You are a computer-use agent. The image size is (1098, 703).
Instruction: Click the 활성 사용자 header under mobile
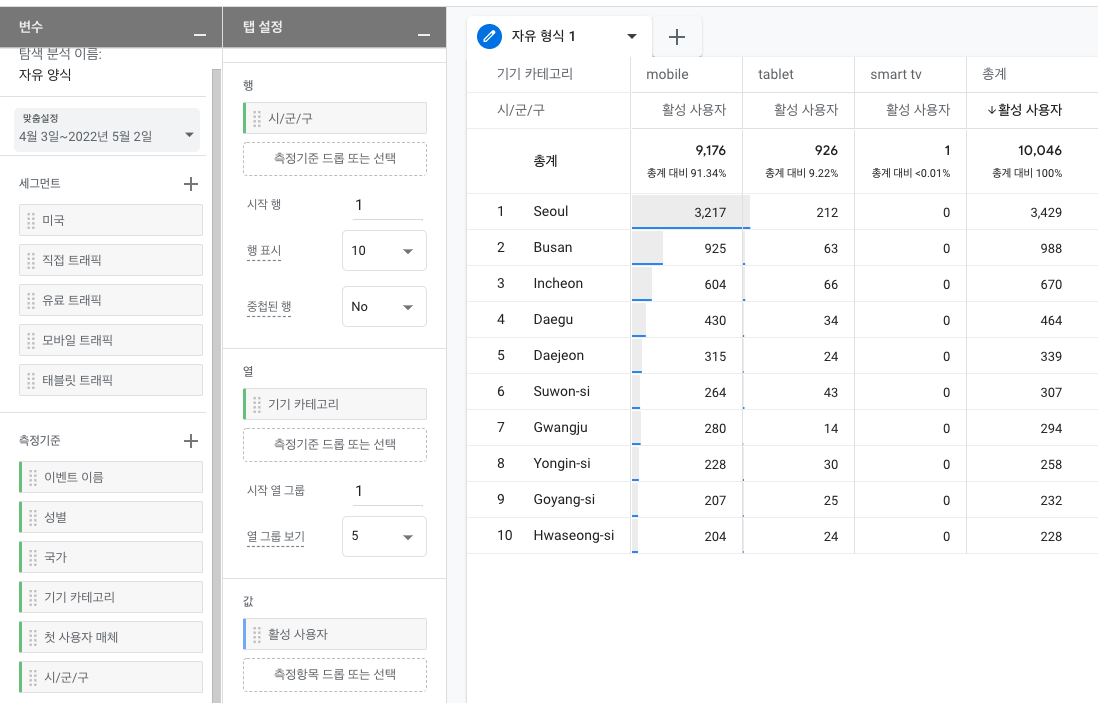(x=694, y=110)
